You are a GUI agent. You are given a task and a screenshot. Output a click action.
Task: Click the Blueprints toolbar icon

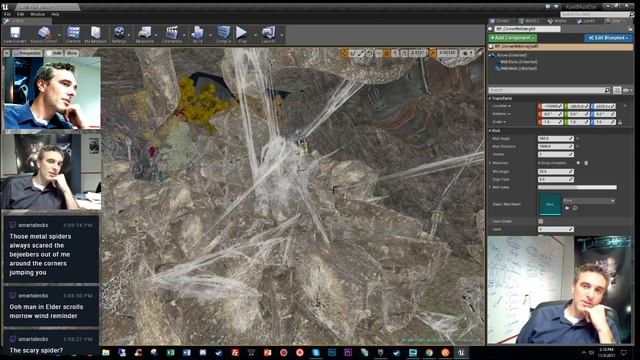click(144, 34)
